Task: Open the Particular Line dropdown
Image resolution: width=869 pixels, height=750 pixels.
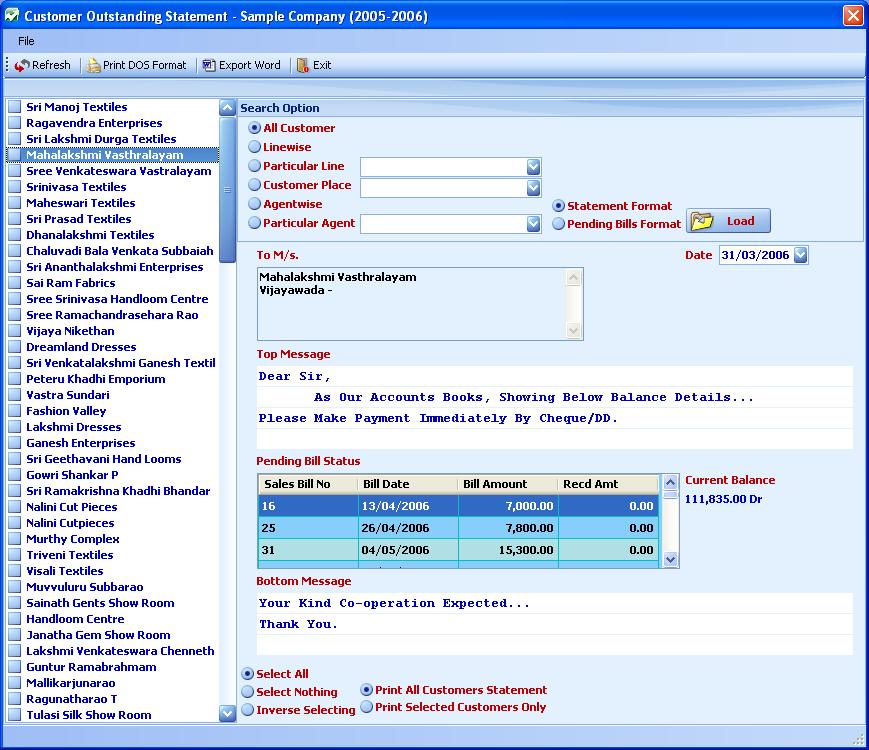Action: (x=533, y=167)
